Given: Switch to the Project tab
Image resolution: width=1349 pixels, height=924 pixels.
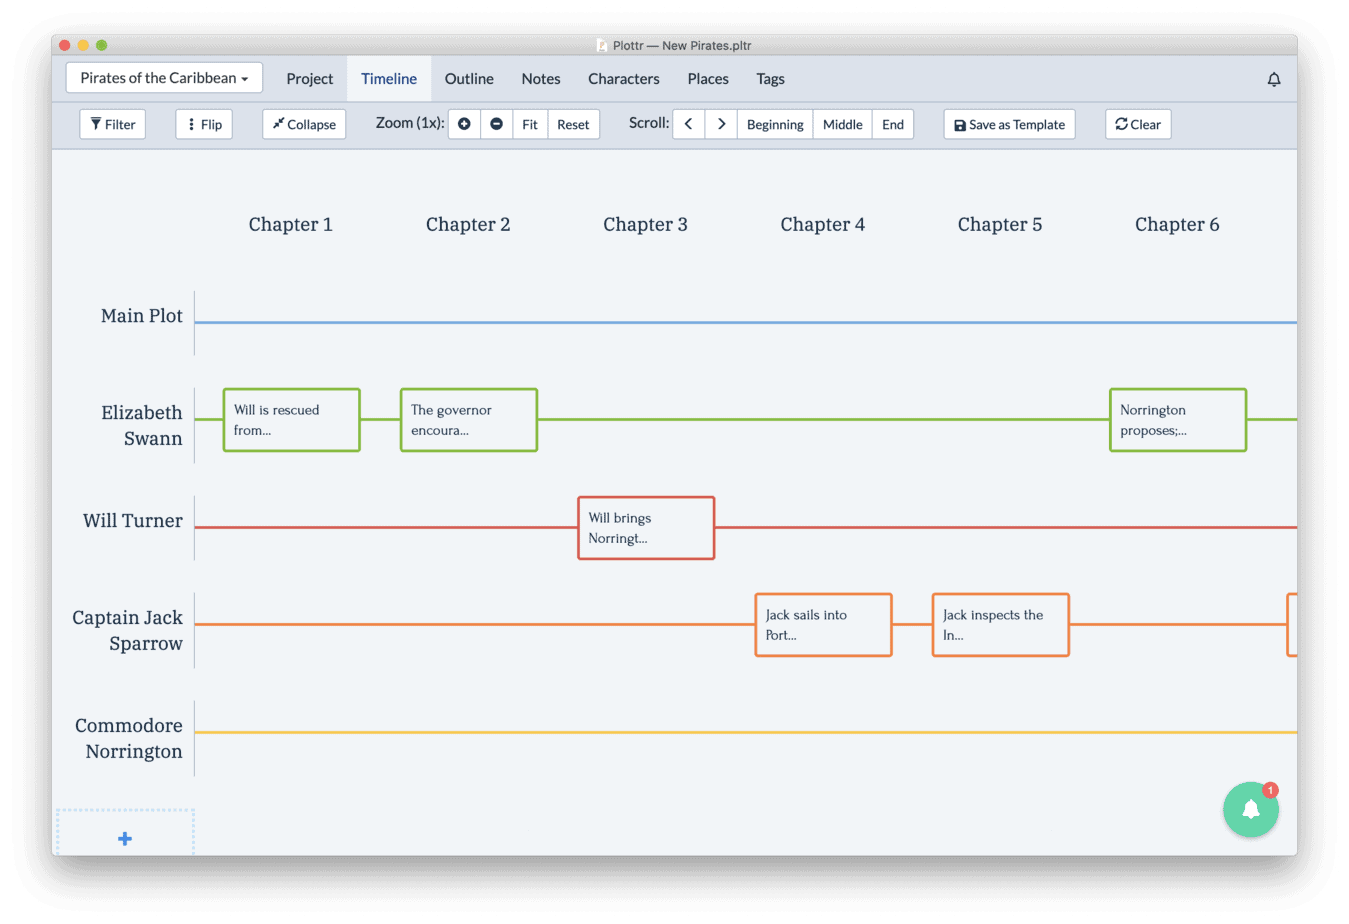Looking at the screenshot, I should (x=310, y=79).
